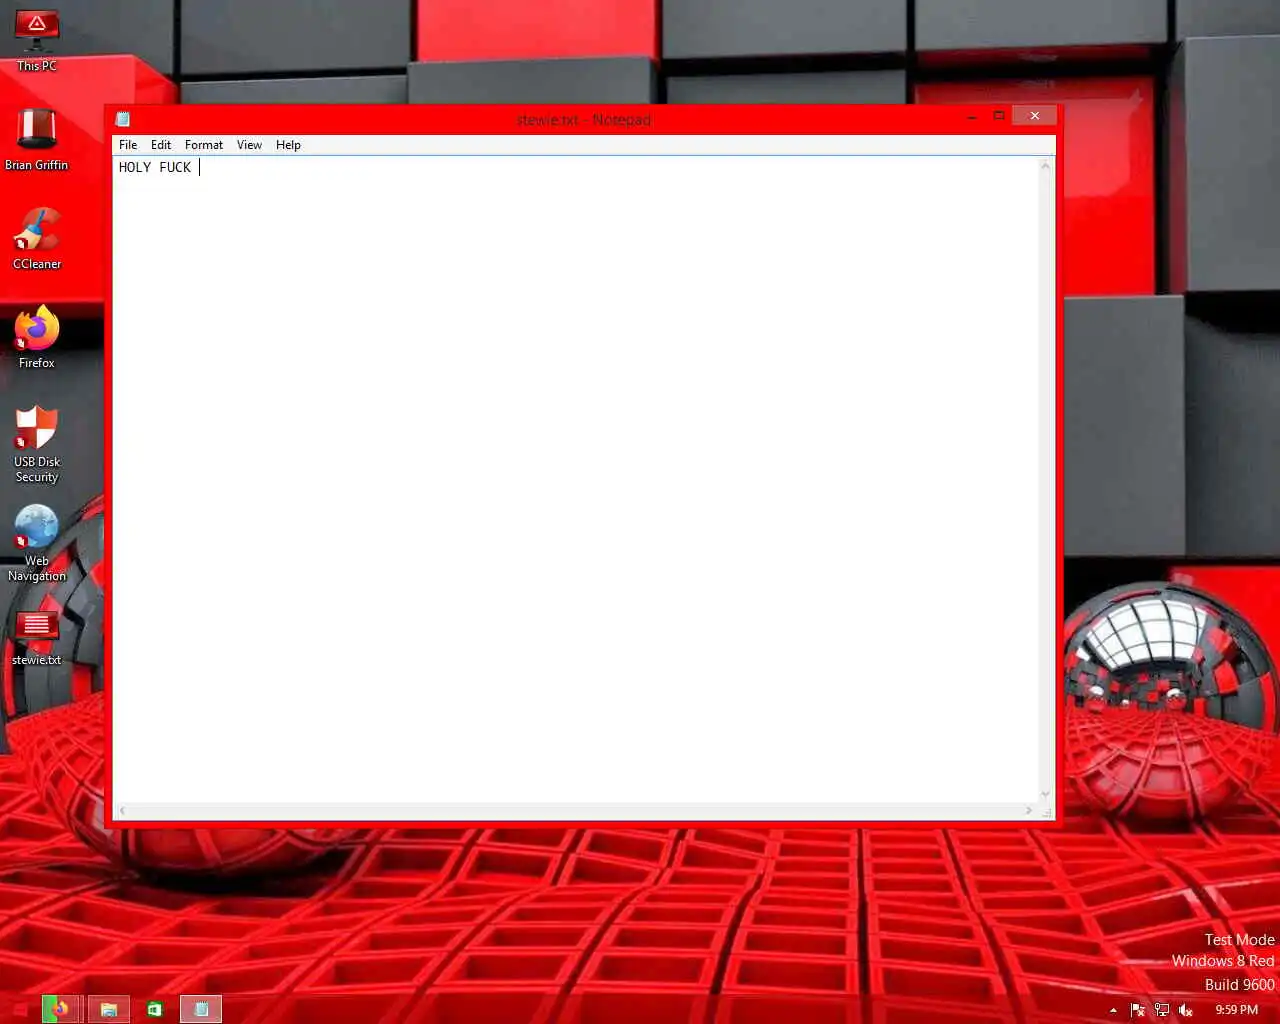Select the Web Navigation desktop icon
The height and width of the screenshot is (1024, 1280).
pyautogui.click(x=37, y=543)
